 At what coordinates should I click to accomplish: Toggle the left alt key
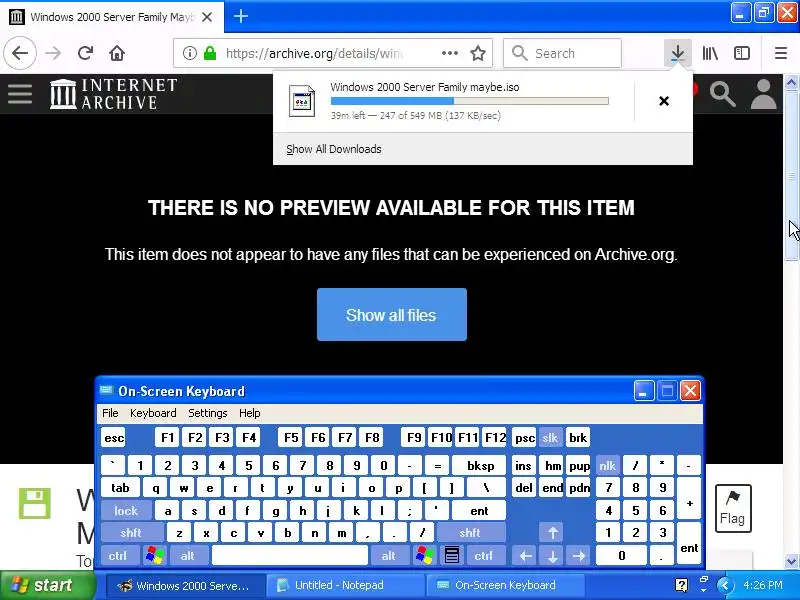[x=188, y=556]
